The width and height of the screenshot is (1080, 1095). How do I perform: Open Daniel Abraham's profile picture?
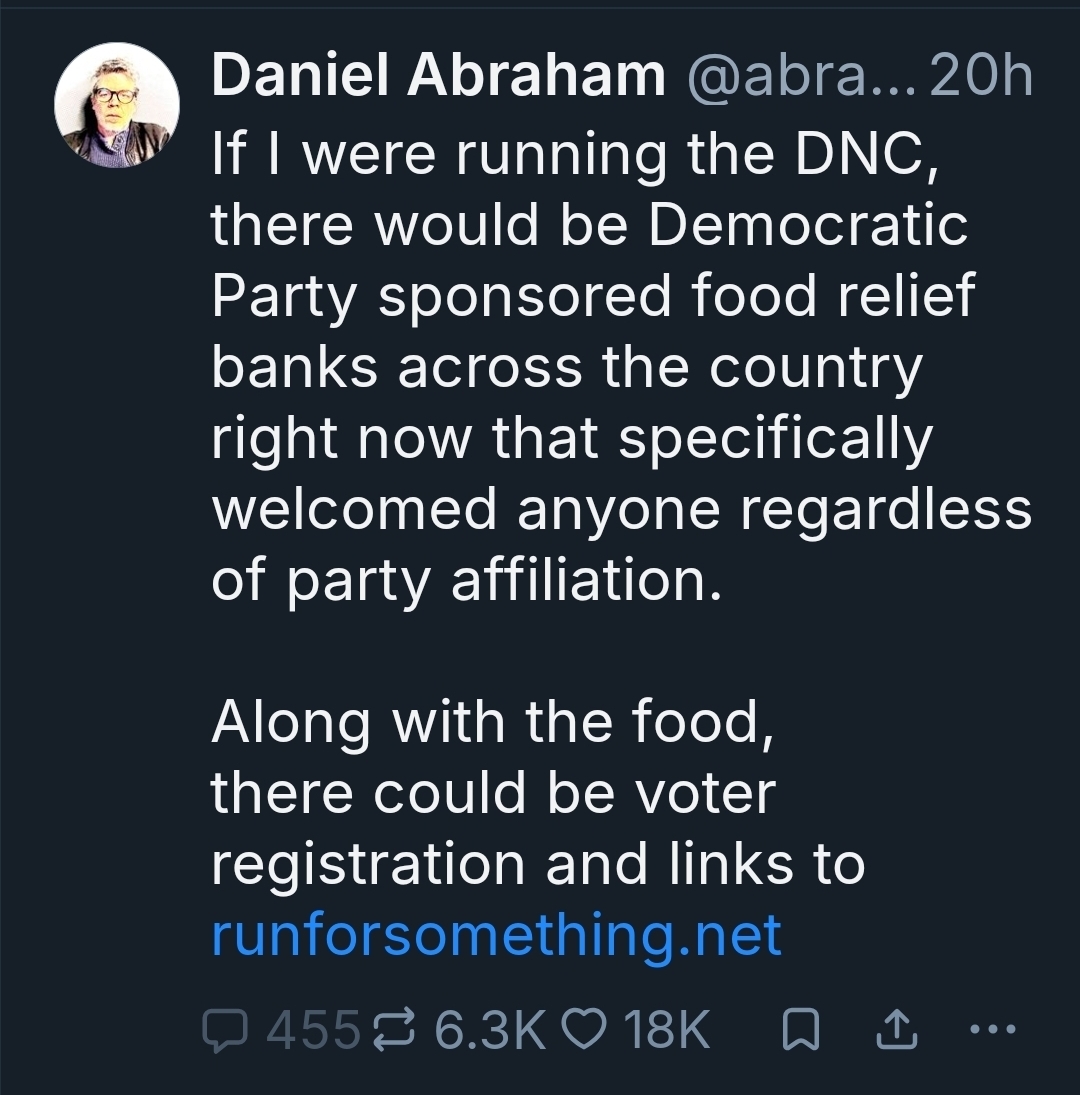[117, 105]
